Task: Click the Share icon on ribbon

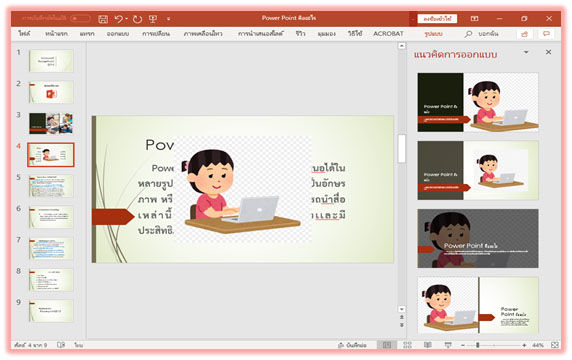Action: [x=525, y=34]
